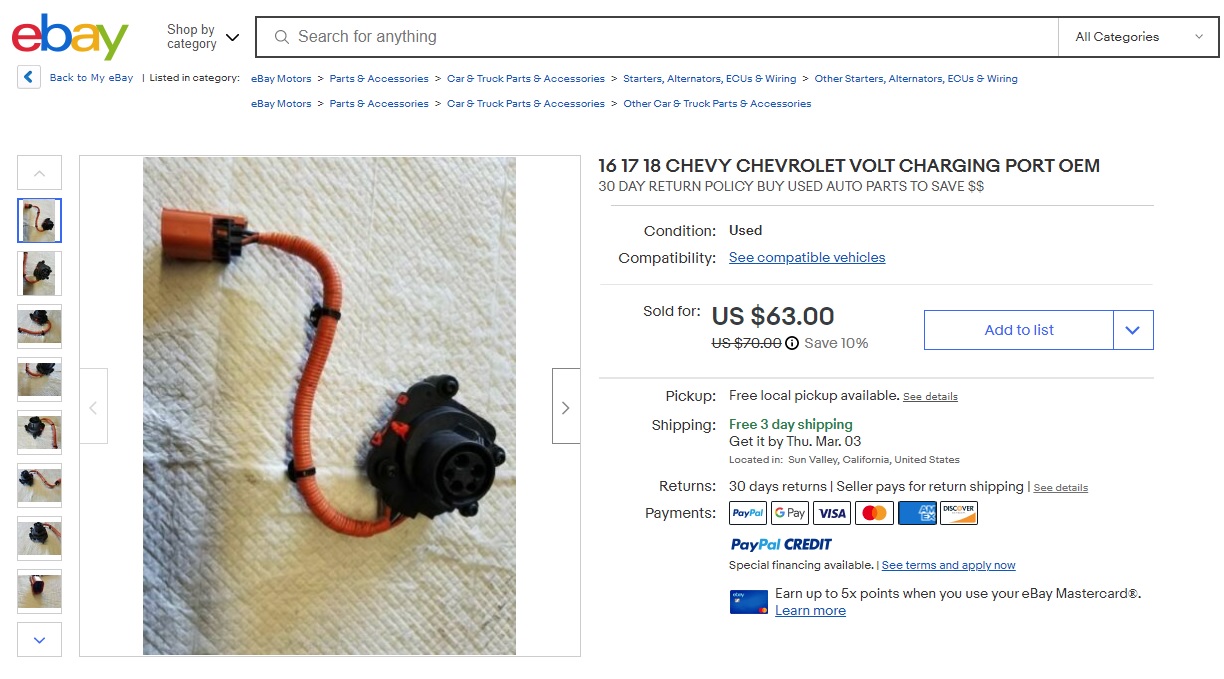Click the Add to list button
1224x679 pixels.
tap(1019, 330)
